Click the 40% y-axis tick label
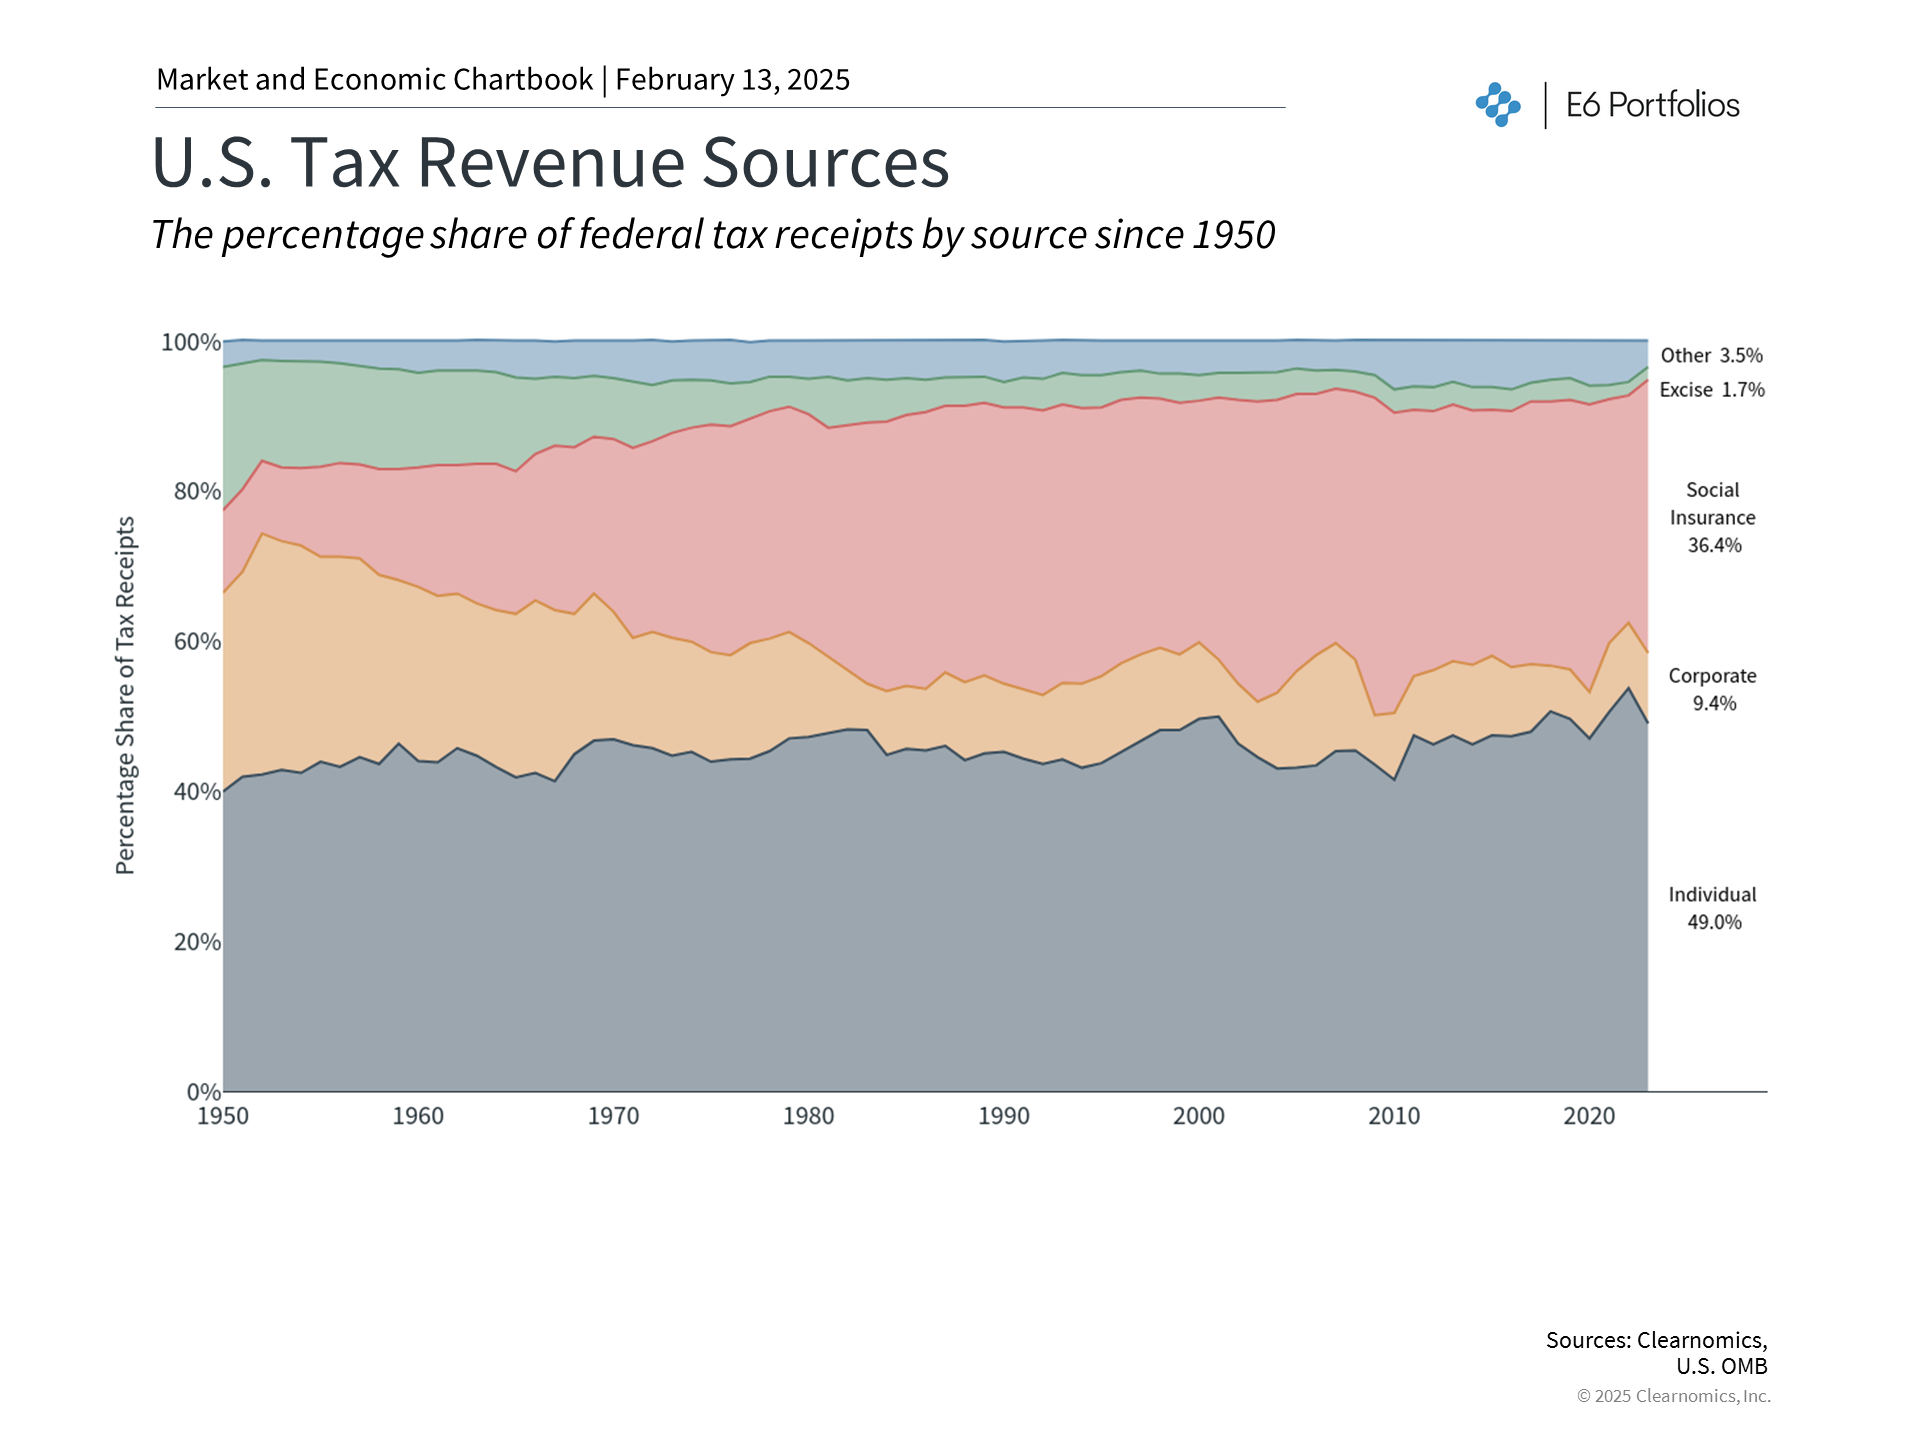 click(197, 792)
